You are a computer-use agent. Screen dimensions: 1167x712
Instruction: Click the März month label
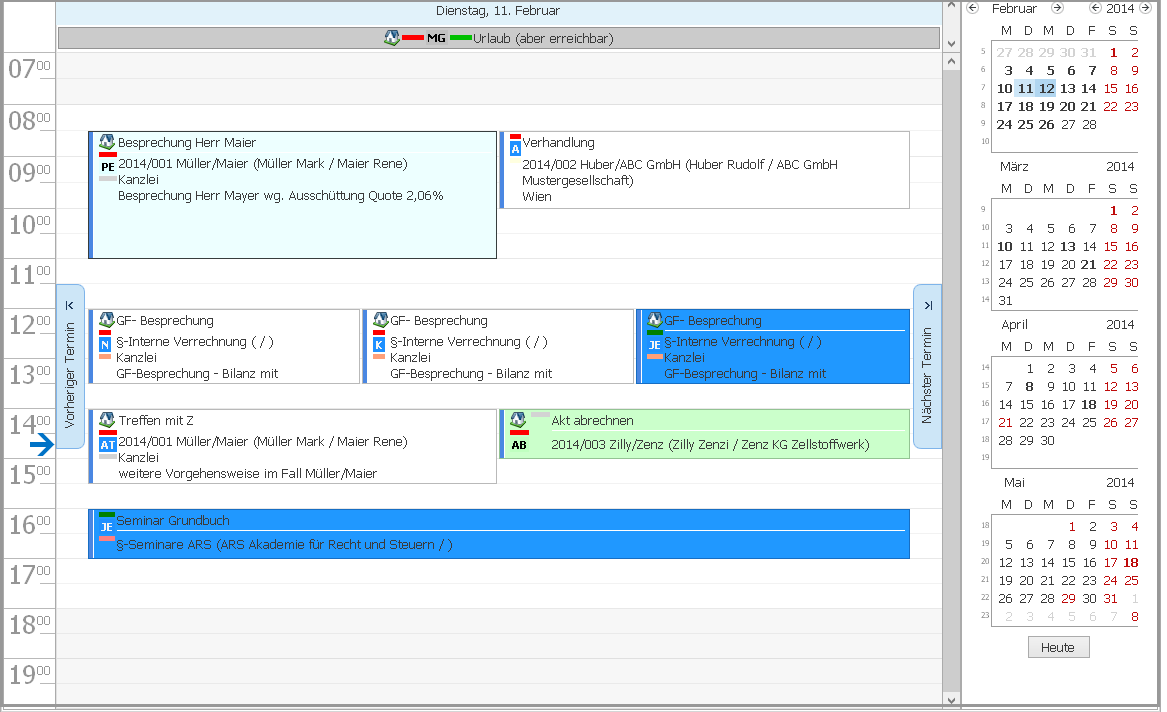tap(1014, 167)
